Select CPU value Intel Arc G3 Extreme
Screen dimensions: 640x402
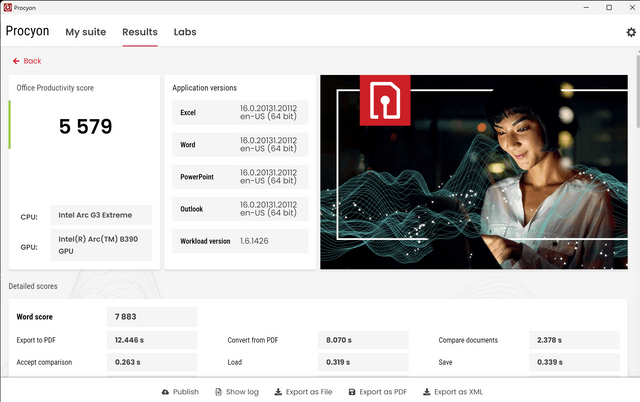click(x=101, y=215)
